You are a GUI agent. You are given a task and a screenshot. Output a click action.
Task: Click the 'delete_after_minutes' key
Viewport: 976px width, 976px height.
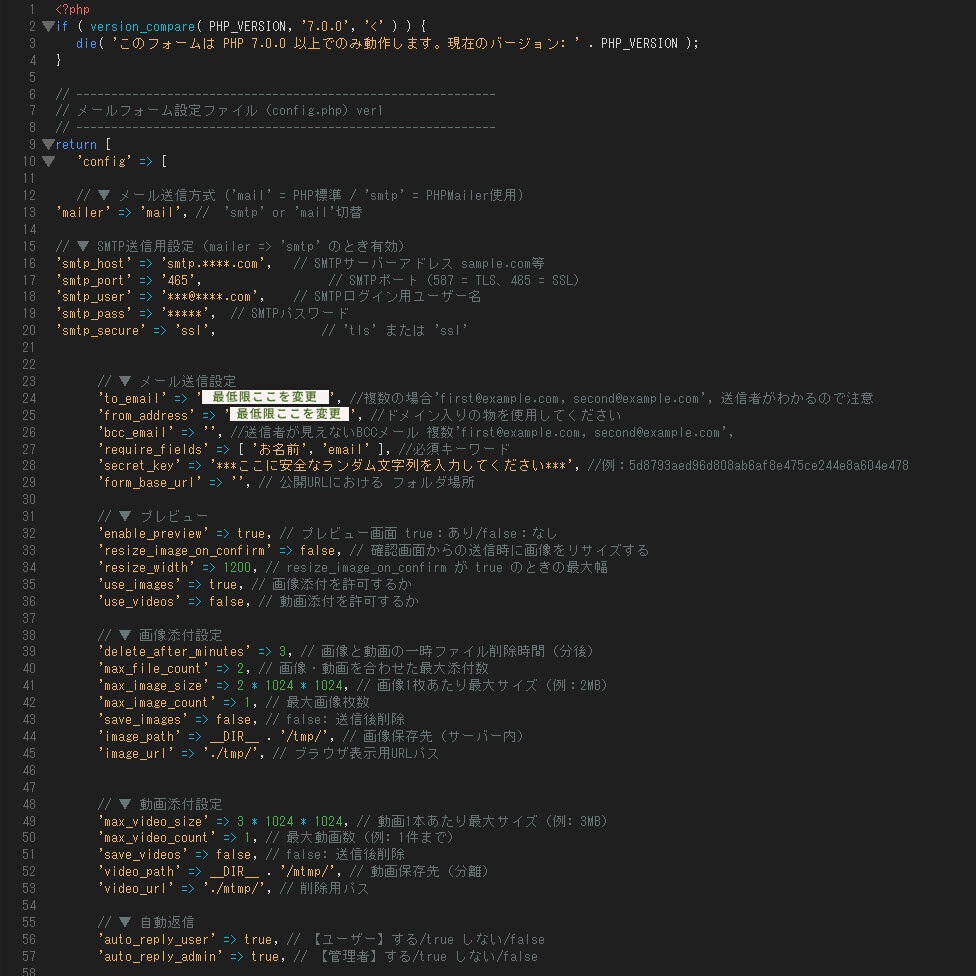tap(174, 652)
